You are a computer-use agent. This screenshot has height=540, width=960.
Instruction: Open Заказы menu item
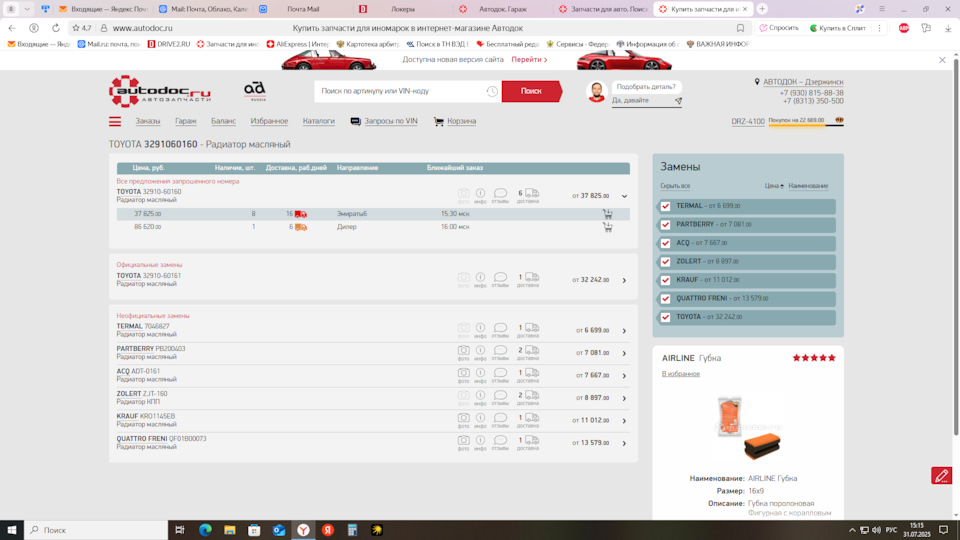pyautogui.click(x=148, y=121)
